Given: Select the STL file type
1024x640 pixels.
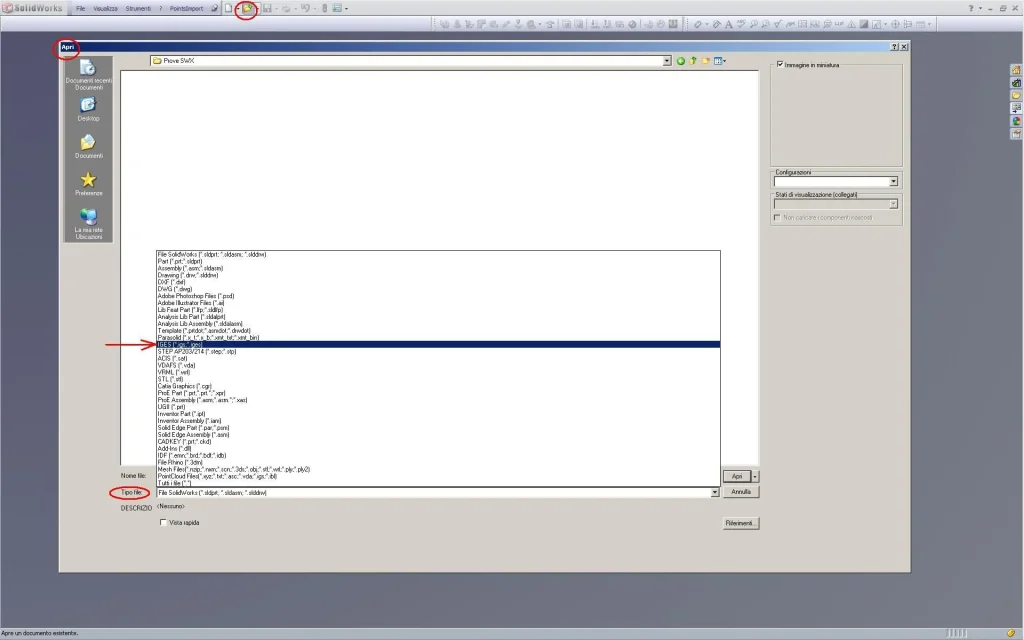Looking at the screenshot, I should [x=438, y=379].
